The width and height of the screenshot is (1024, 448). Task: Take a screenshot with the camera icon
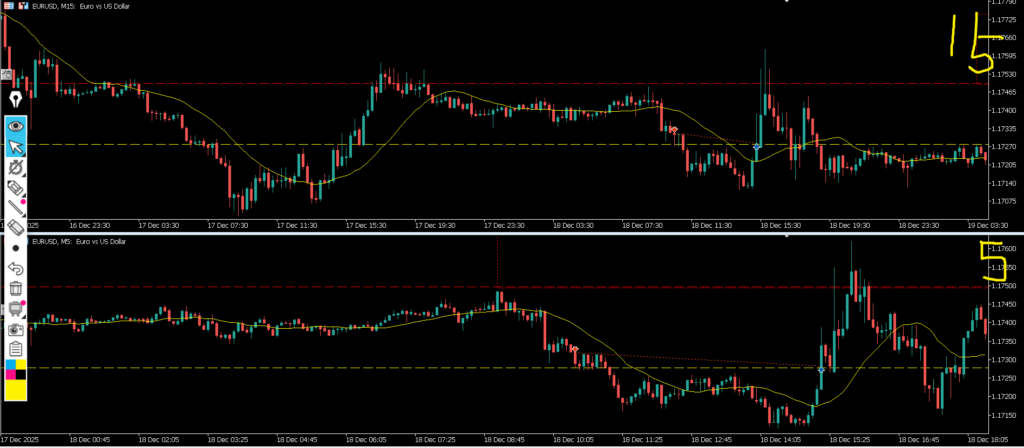(16, 330)
